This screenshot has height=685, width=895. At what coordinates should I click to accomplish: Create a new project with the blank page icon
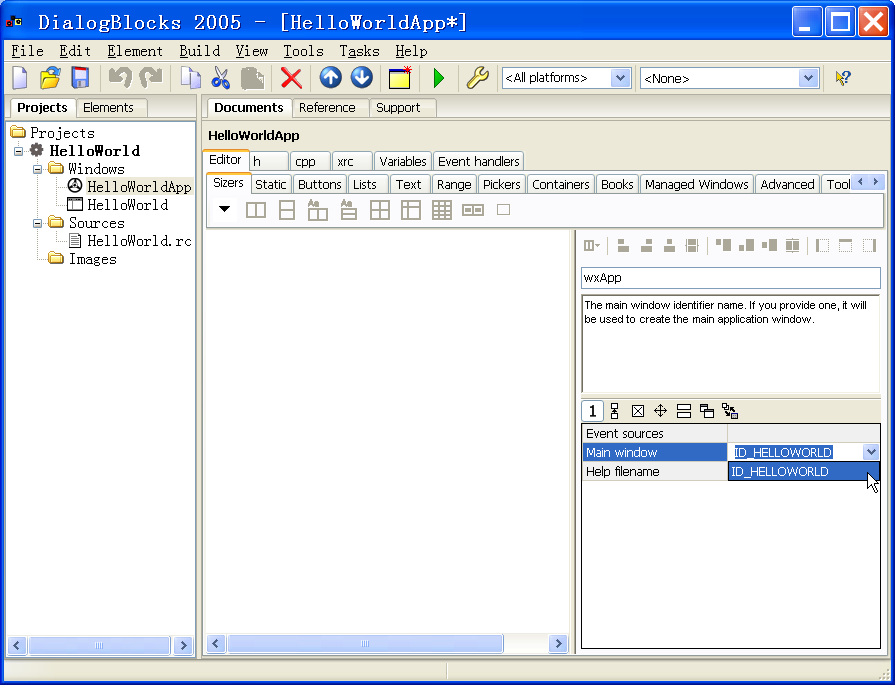click(x=20, y=78)
